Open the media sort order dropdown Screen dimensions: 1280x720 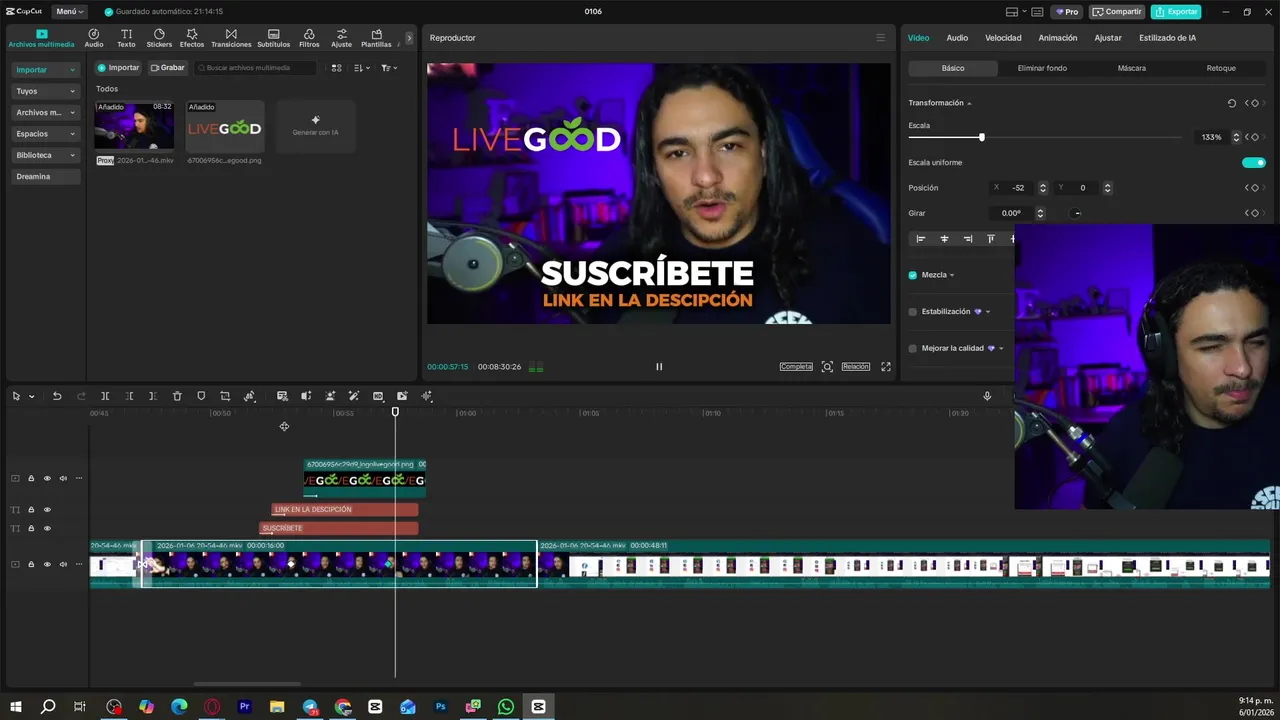point(362,68)
